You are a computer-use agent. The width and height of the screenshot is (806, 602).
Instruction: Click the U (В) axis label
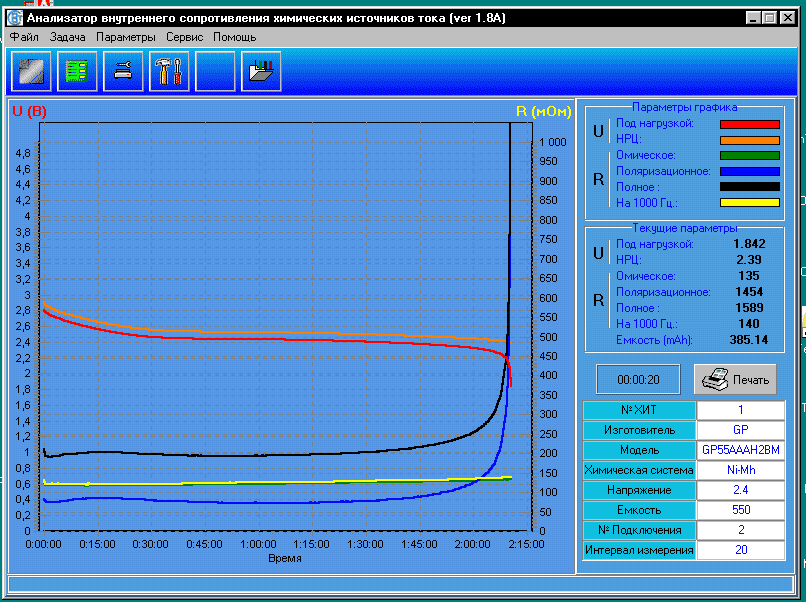(29, 112)
